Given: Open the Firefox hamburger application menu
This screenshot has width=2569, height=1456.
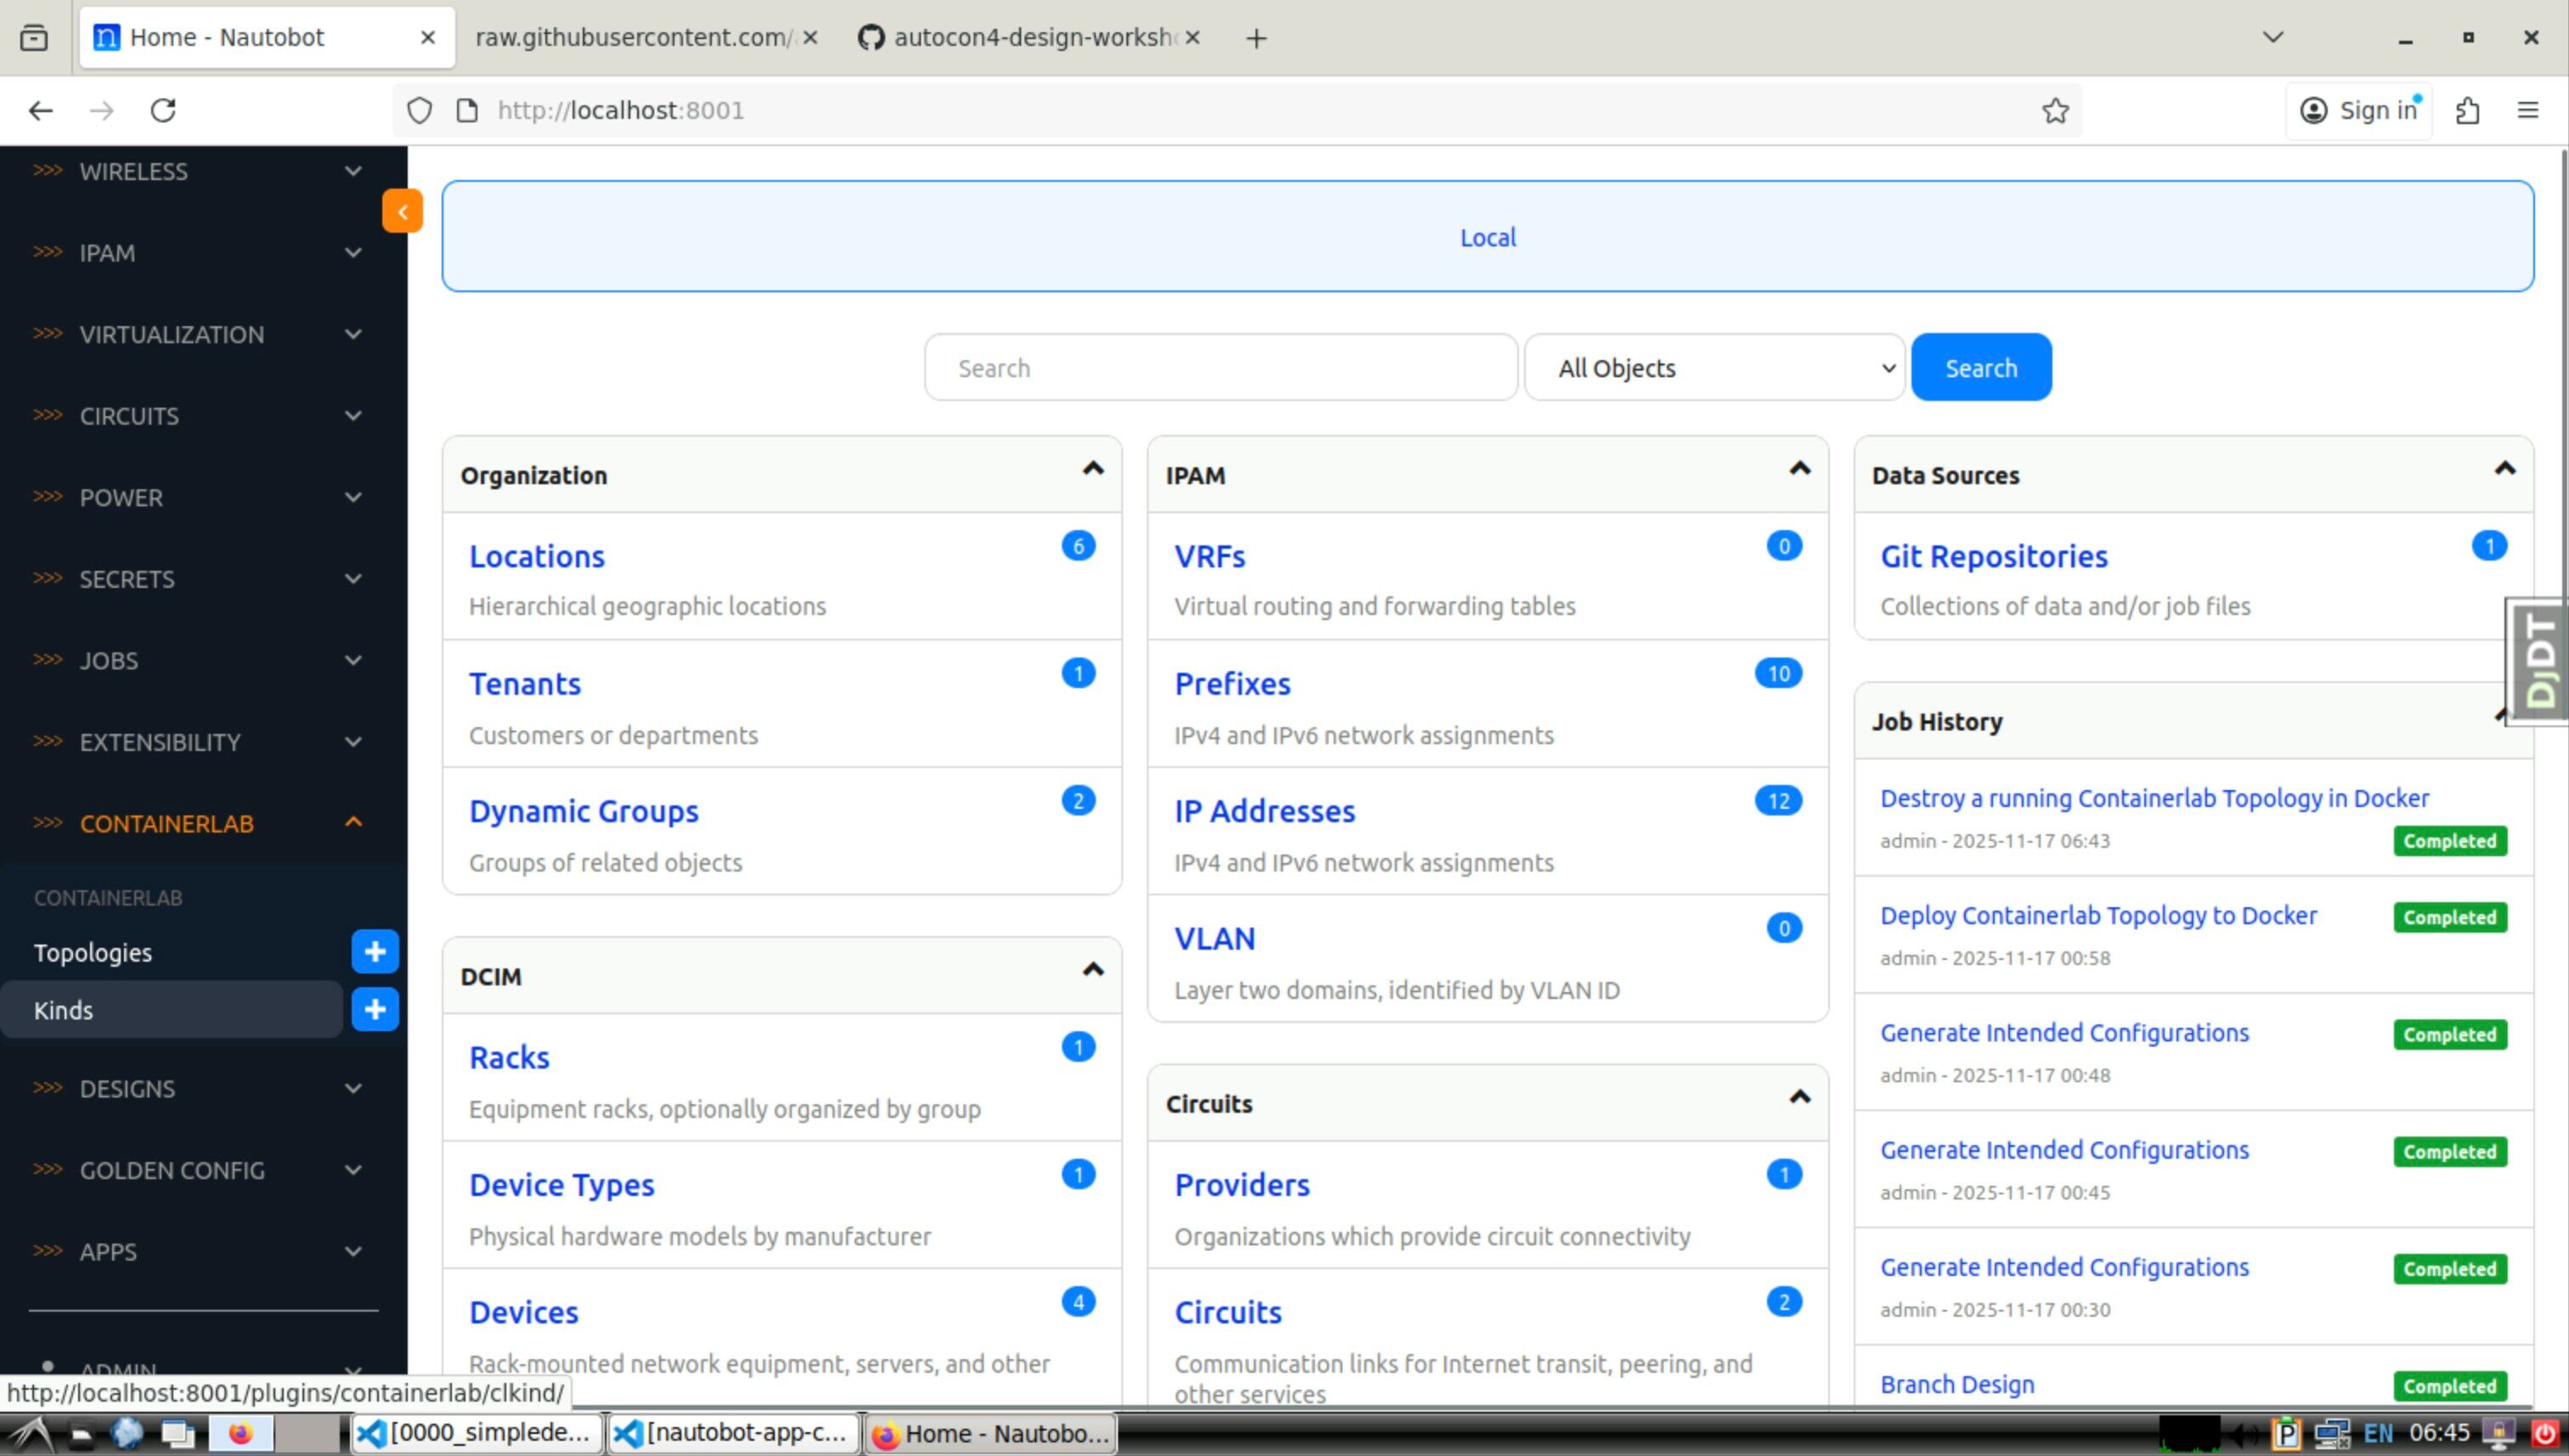Looking at the screenshot, I should [x=2527, y=110].
